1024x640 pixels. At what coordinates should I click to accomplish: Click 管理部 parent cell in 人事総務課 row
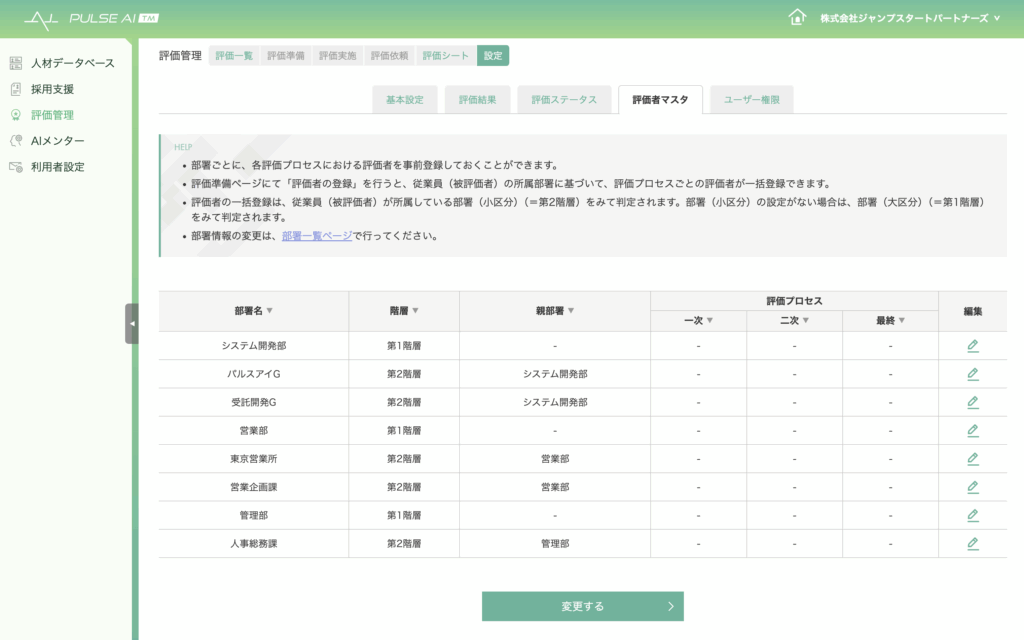pos(555,543)
